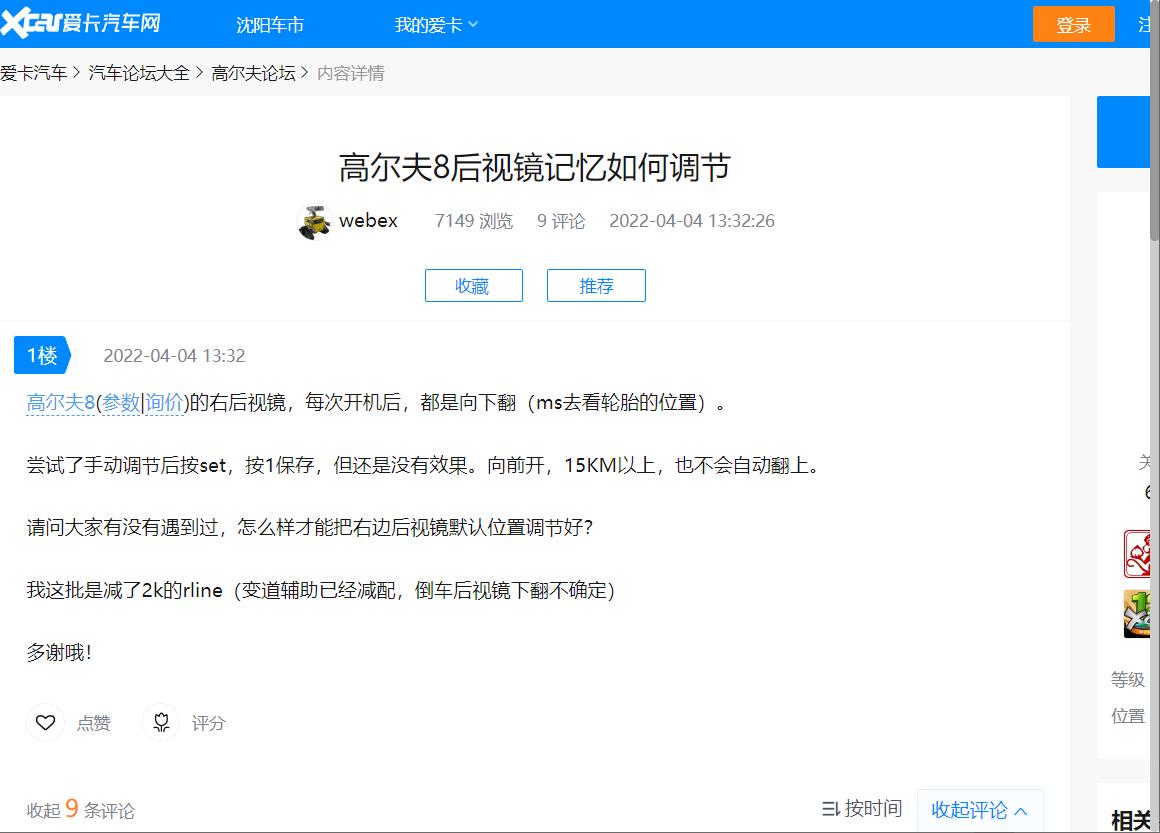
Task: Open 沈阳车市 in the top navigation
Action: tap(270, 24)
